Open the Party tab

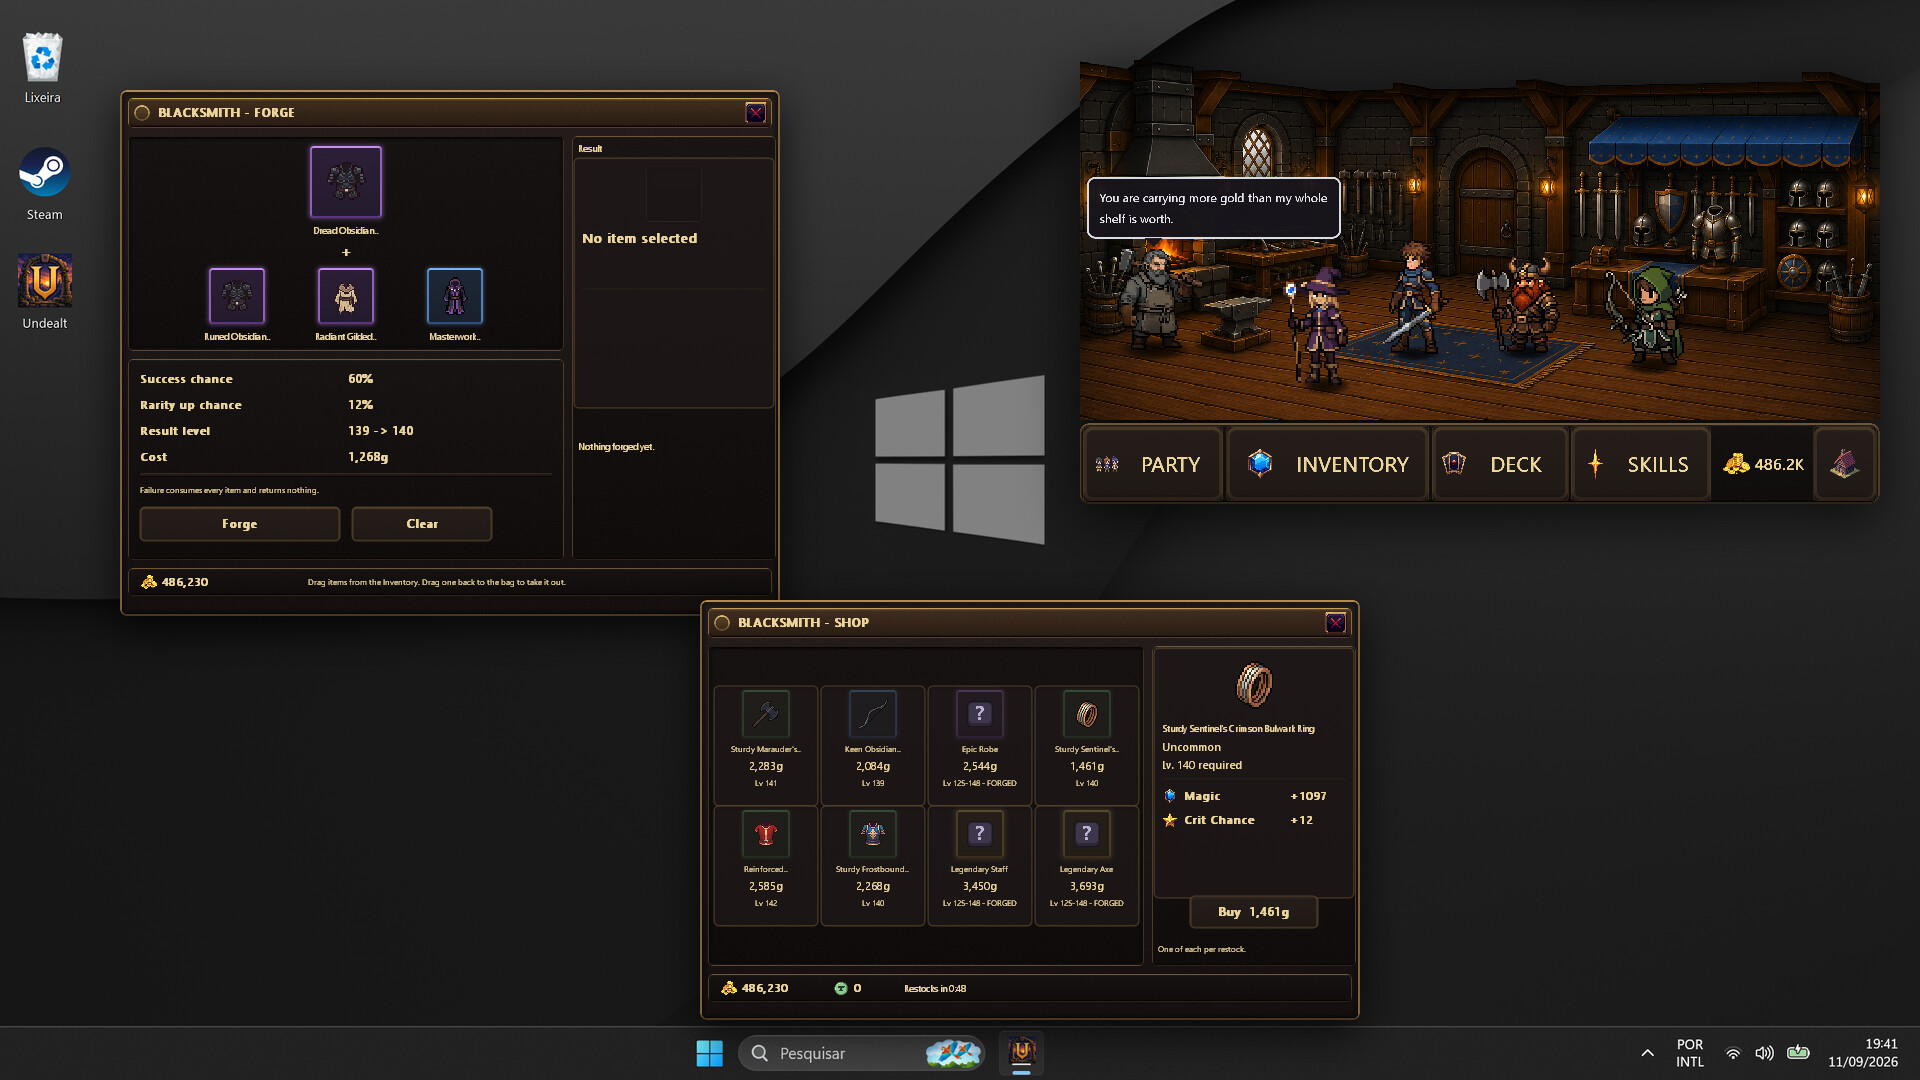(x=1152, y=464)
